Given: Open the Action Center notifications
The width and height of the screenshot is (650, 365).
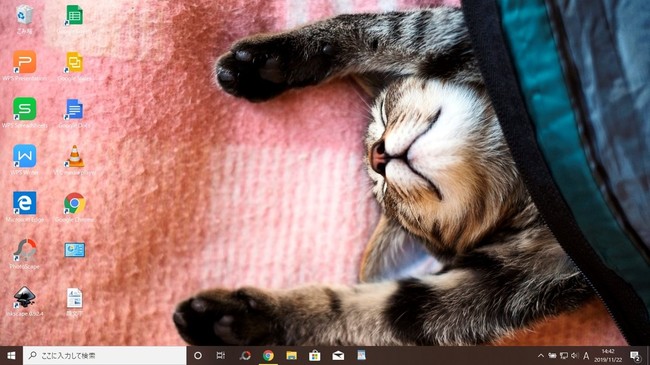Looking at the screenshot, I should (635, 355).
